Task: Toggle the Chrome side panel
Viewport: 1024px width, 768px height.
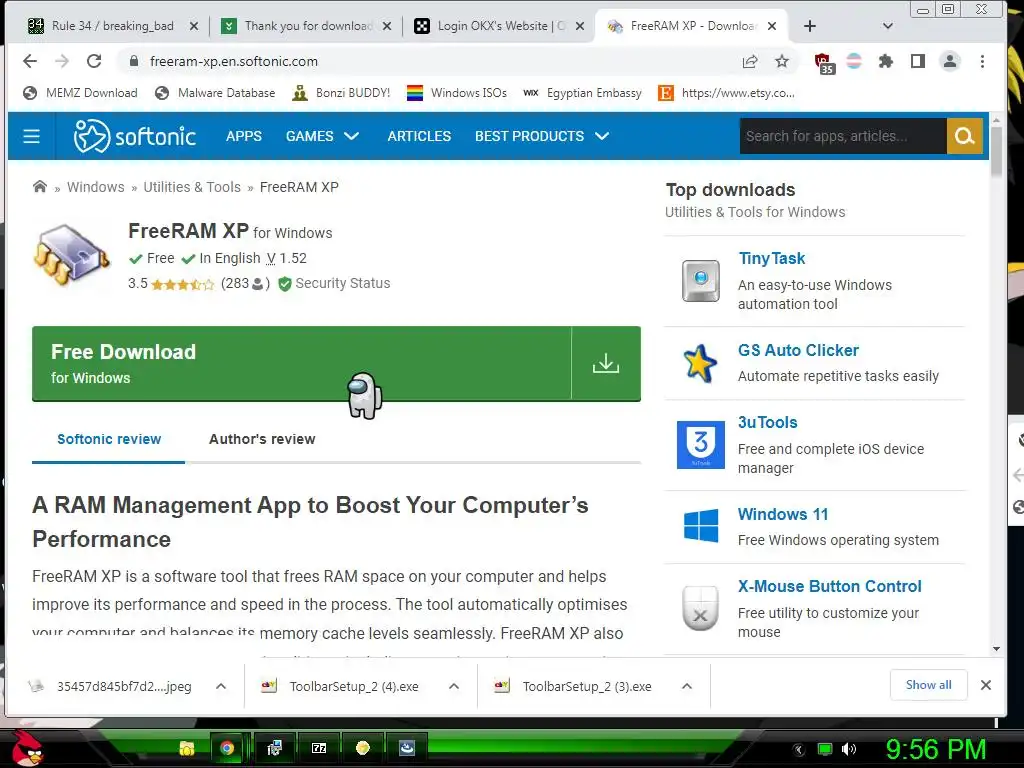Action: coord(918,61)
